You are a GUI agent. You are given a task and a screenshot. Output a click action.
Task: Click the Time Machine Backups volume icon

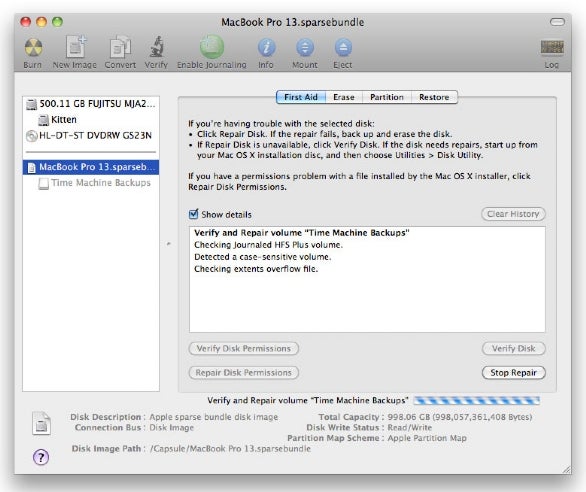pyautogui.click(x=44, y=183)
